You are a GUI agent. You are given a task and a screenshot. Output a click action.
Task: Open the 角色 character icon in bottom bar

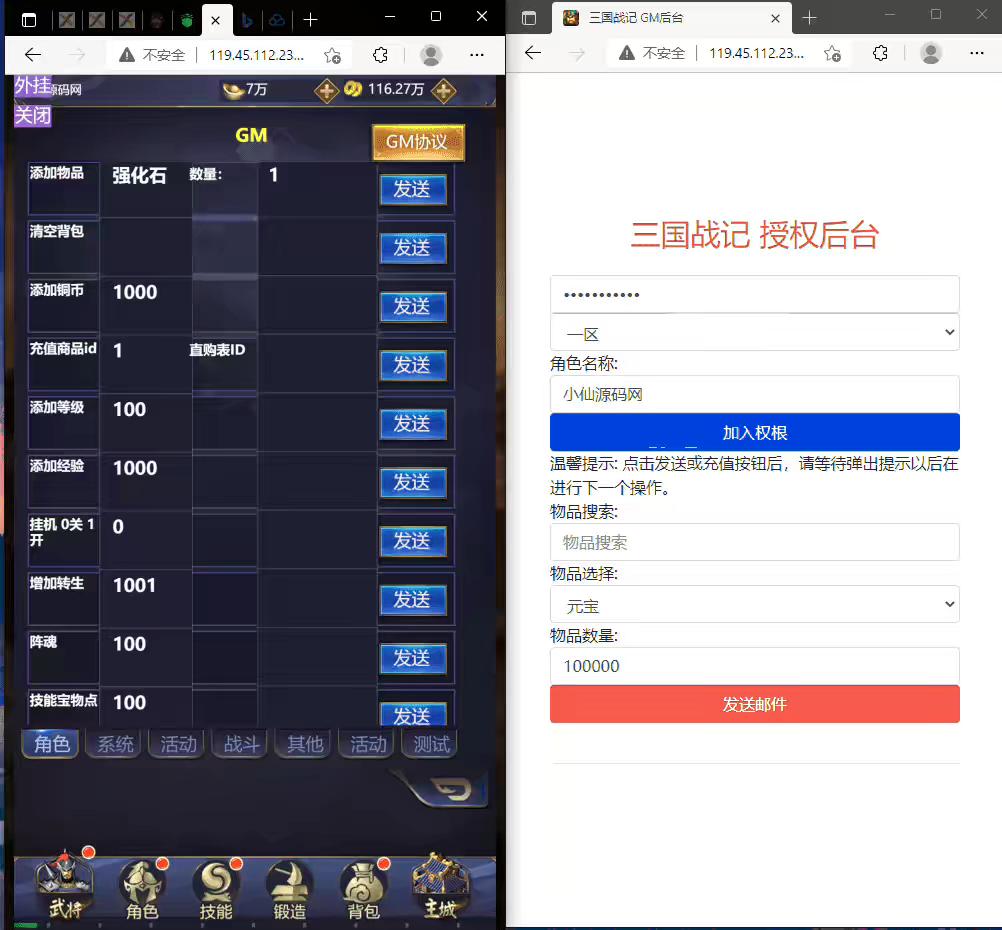tap(142, 889)
